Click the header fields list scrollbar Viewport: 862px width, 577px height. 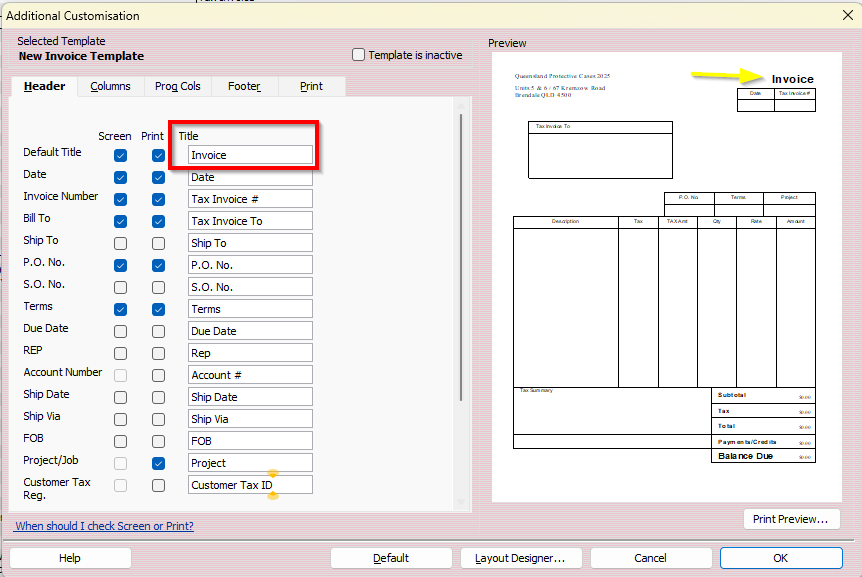click(461, 257)
